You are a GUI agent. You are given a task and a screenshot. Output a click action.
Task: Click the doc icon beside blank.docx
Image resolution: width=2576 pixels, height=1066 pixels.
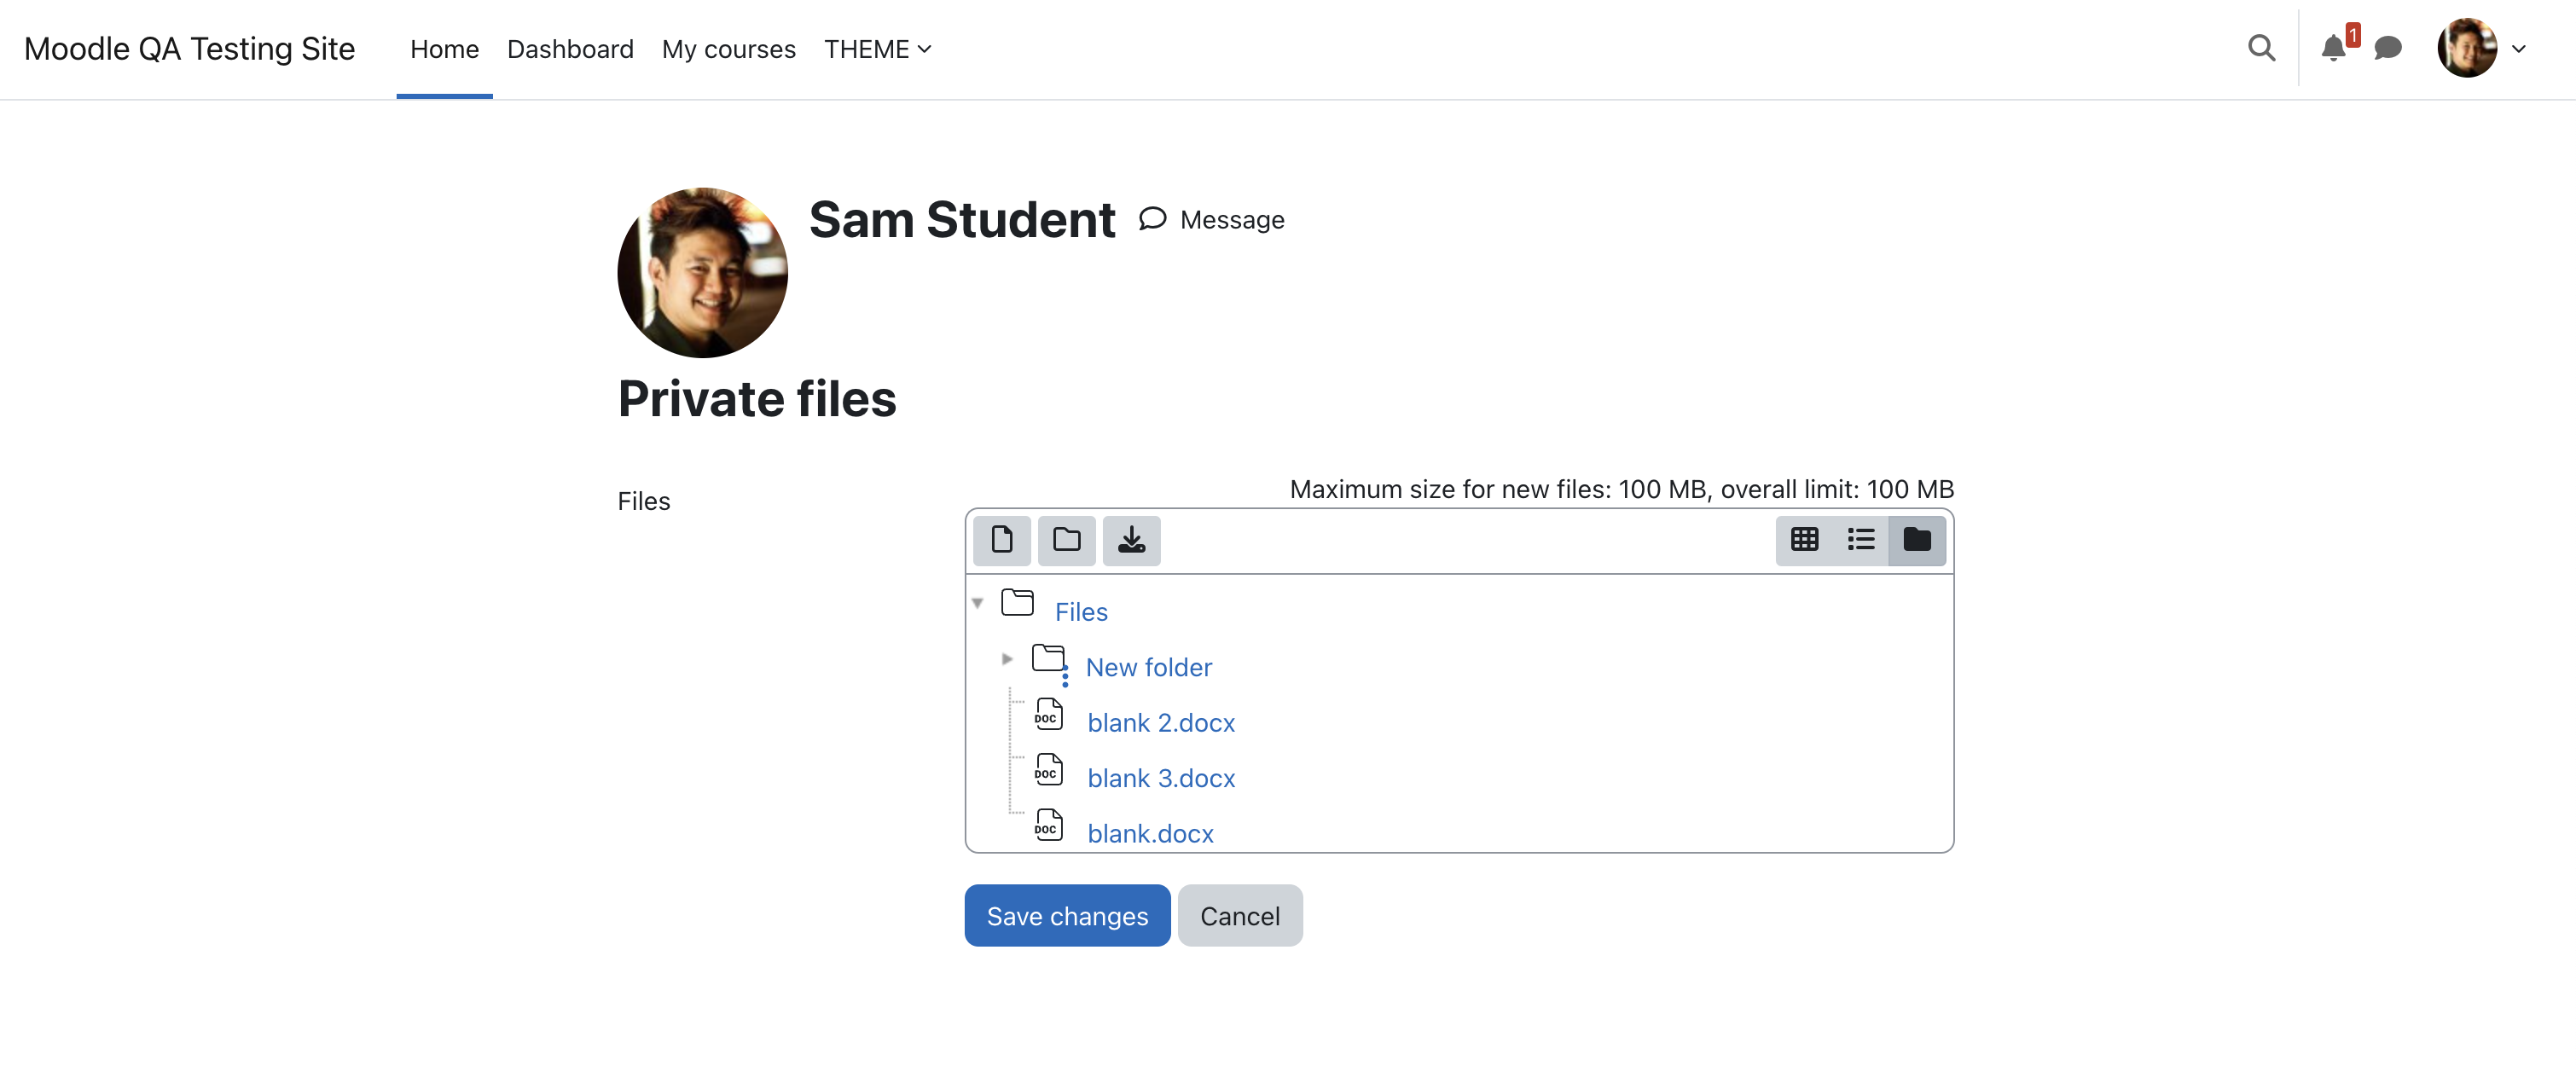[1048, 825]
